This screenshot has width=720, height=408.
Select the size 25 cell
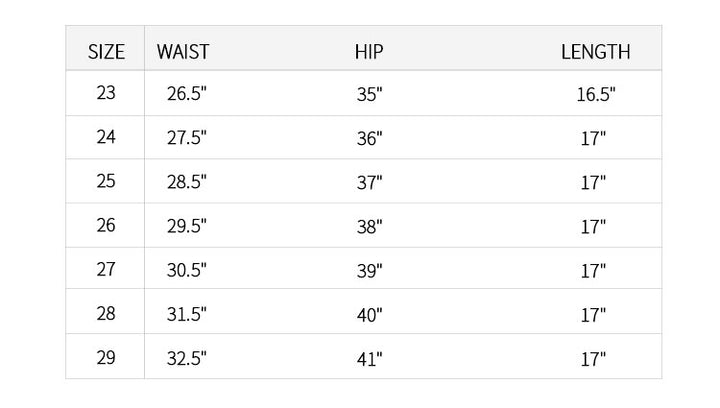tap(106, 181)
